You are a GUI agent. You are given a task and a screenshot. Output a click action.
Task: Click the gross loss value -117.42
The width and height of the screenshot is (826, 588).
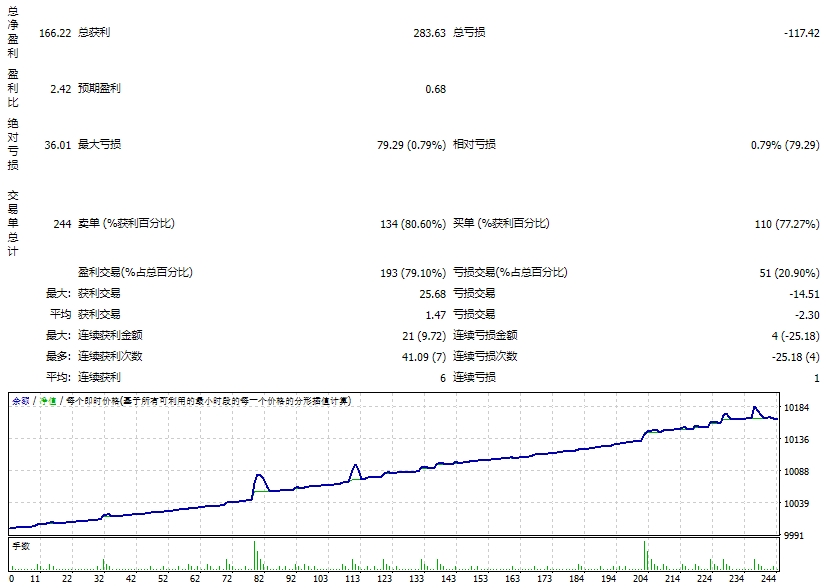(802, 33)
